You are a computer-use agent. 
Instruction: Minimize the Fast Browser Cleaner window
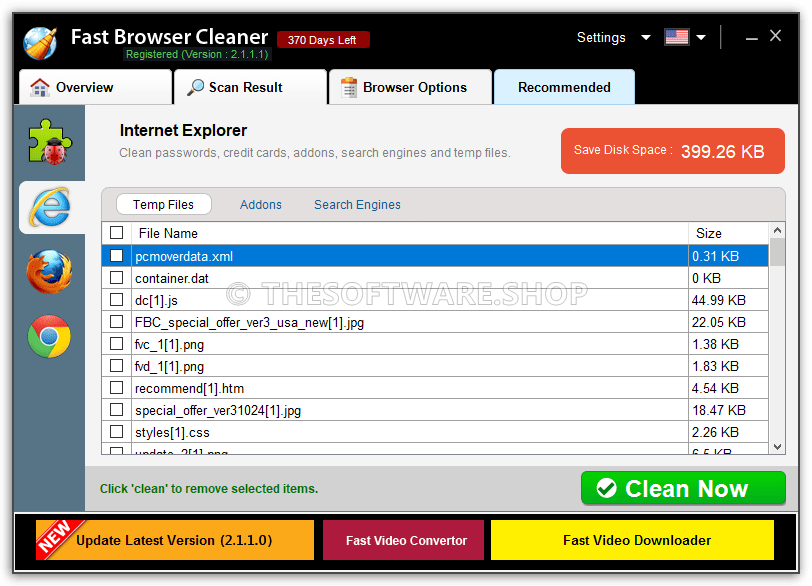point(751,38)
